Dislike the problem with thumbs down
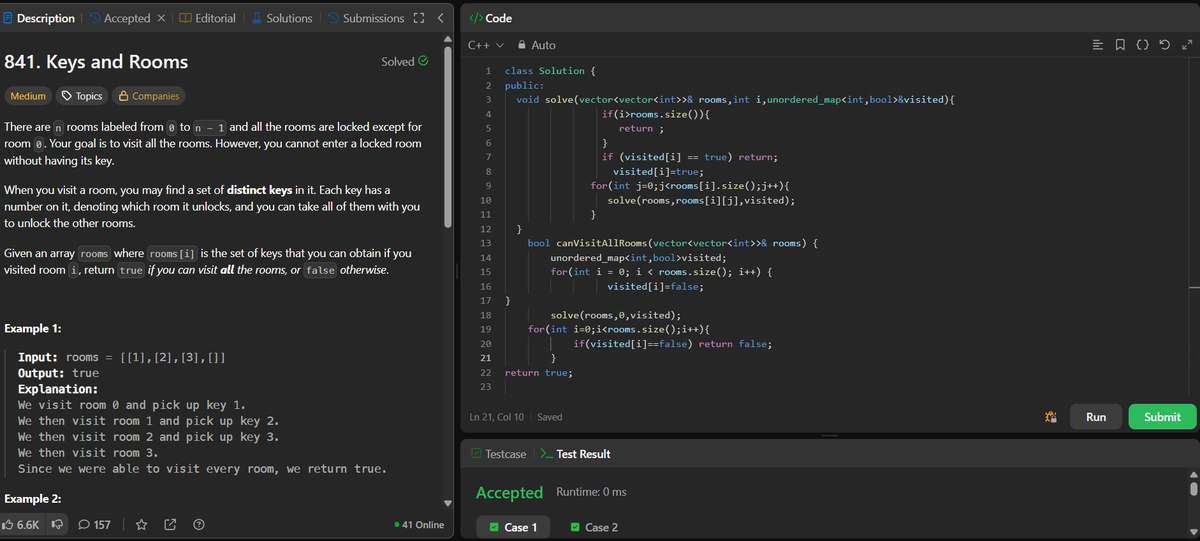This screenshot has height=541, width=1200. click(57, 524)
